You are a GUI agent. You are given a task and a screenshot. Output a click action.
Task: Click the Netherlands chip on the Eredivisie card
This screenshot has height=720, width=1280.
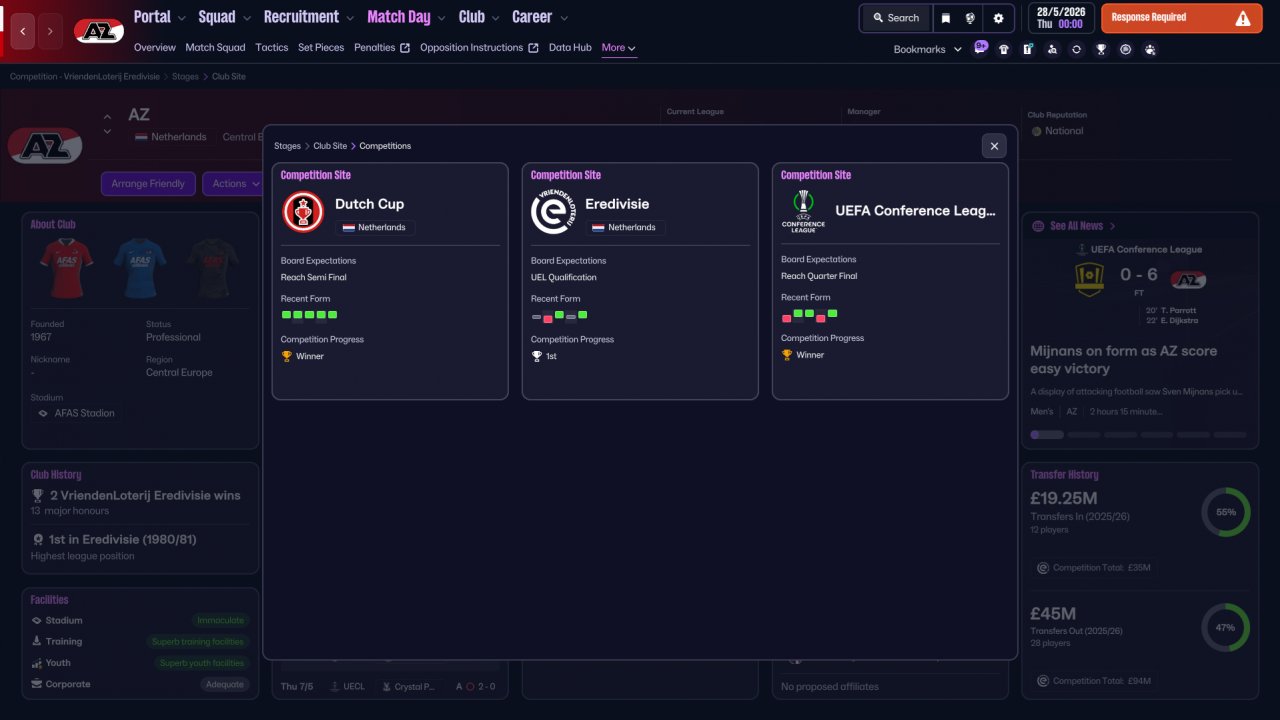coord(625,228)
